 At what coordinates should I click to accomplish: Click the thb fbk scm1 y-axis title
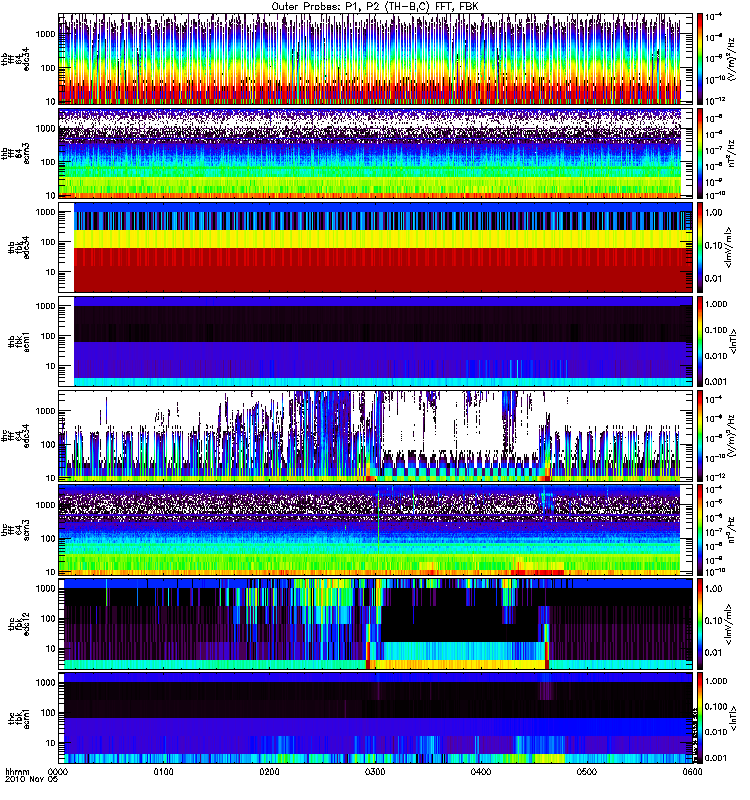point(19,342)
